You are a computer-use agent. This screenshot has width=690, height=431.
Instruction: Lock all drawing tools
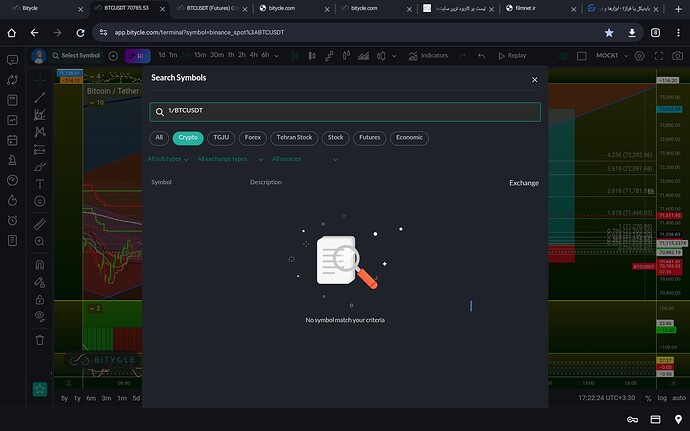tap(40, 300)
